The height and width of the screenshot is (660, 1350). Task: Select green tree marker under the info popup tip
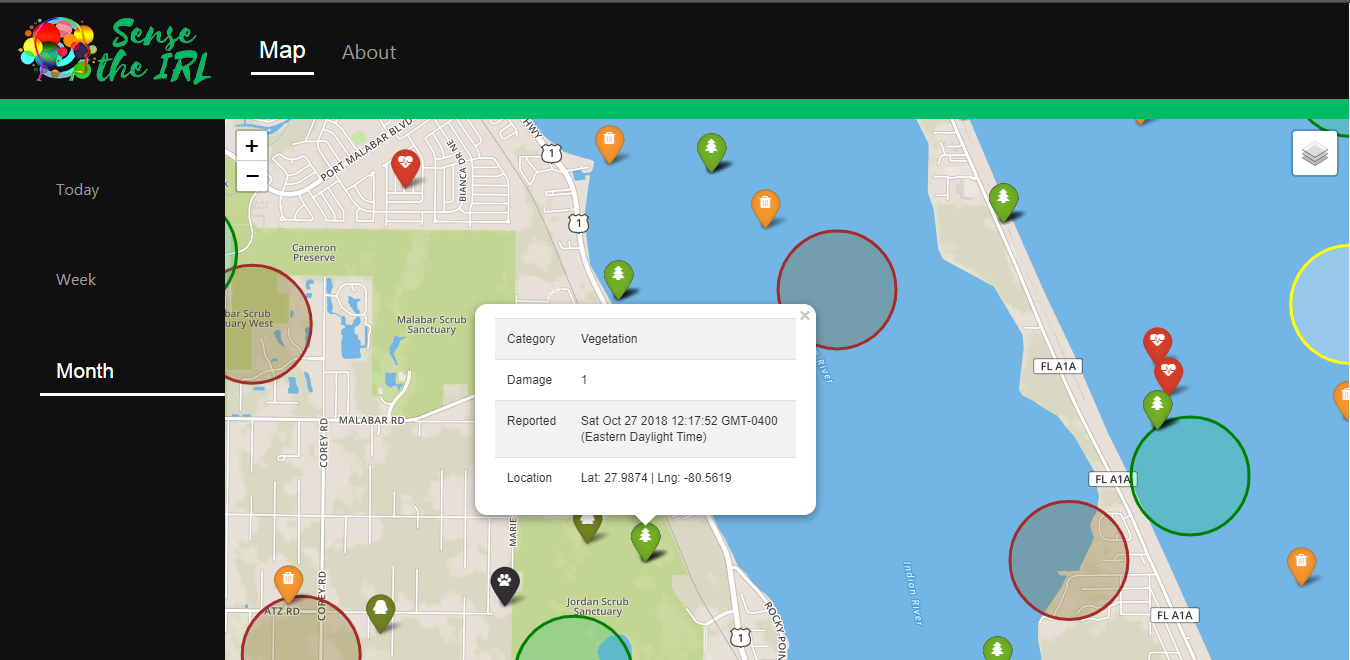click(x=646, y=541)
